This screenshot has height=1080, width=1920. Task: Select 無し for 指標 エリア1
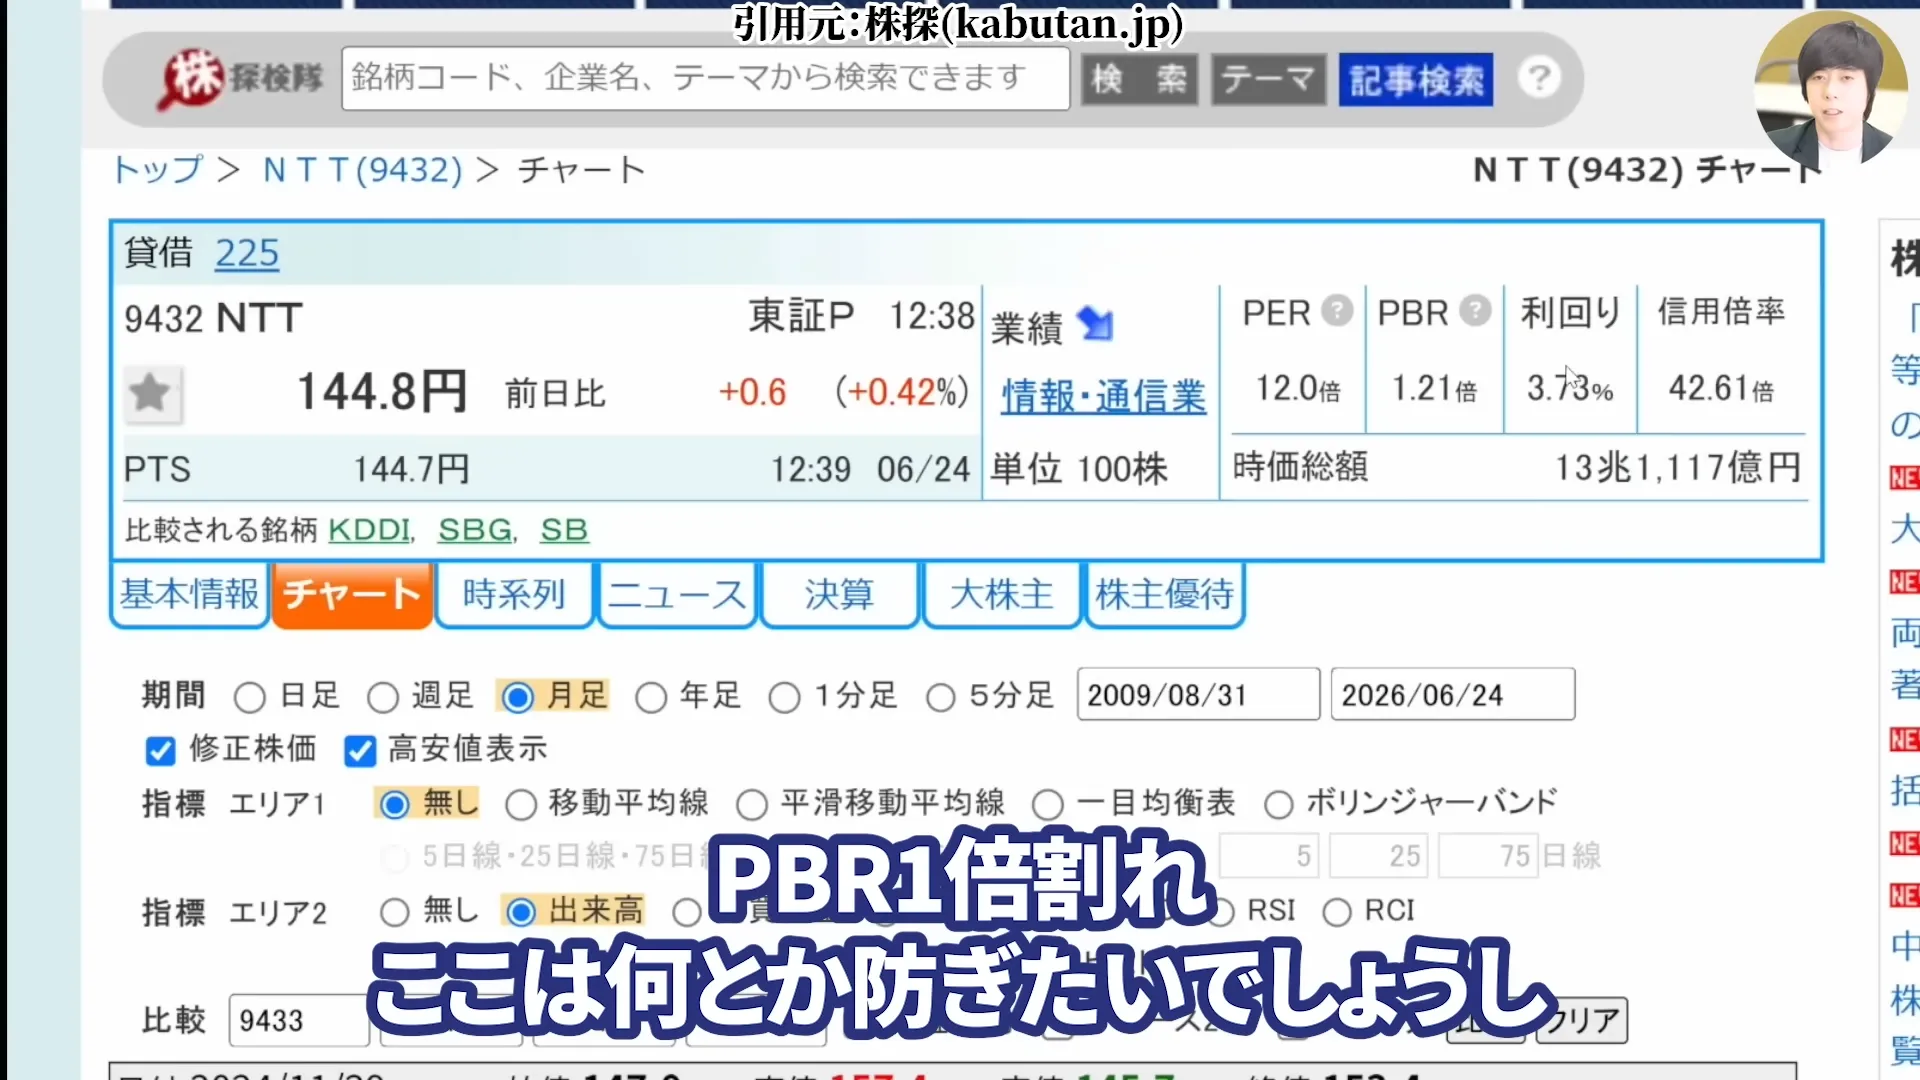[x=395, y=804]
